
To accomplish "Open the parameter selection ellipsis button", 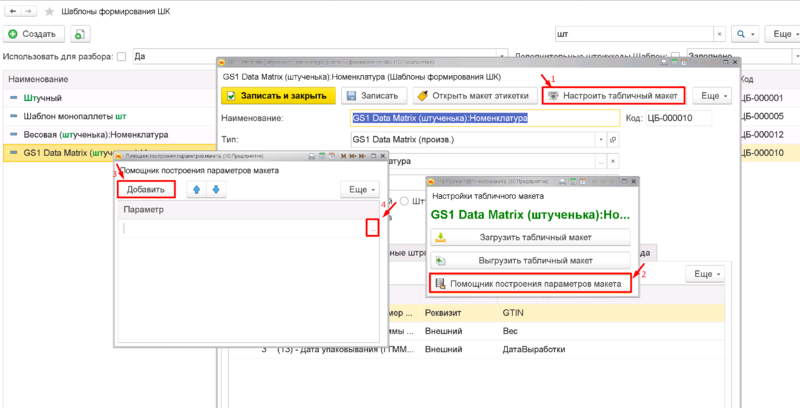I will point(373,228).
